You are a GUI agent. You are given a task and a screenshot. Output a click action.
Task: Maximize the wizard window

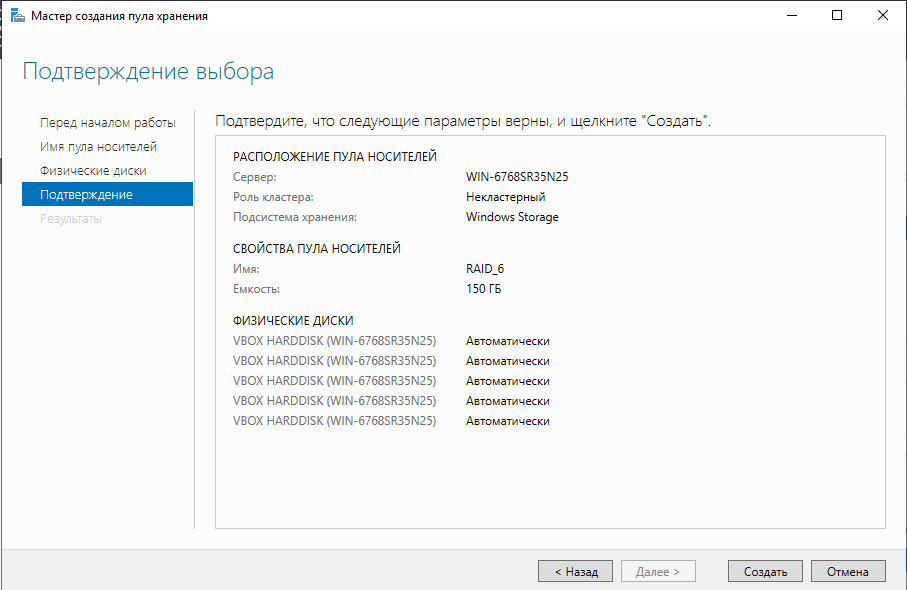point(837,16)
